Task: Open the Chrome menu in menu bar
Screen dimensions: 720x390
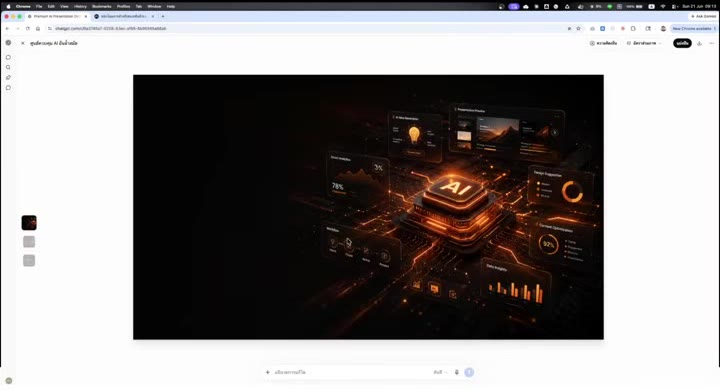Action: tap(23, 6)
